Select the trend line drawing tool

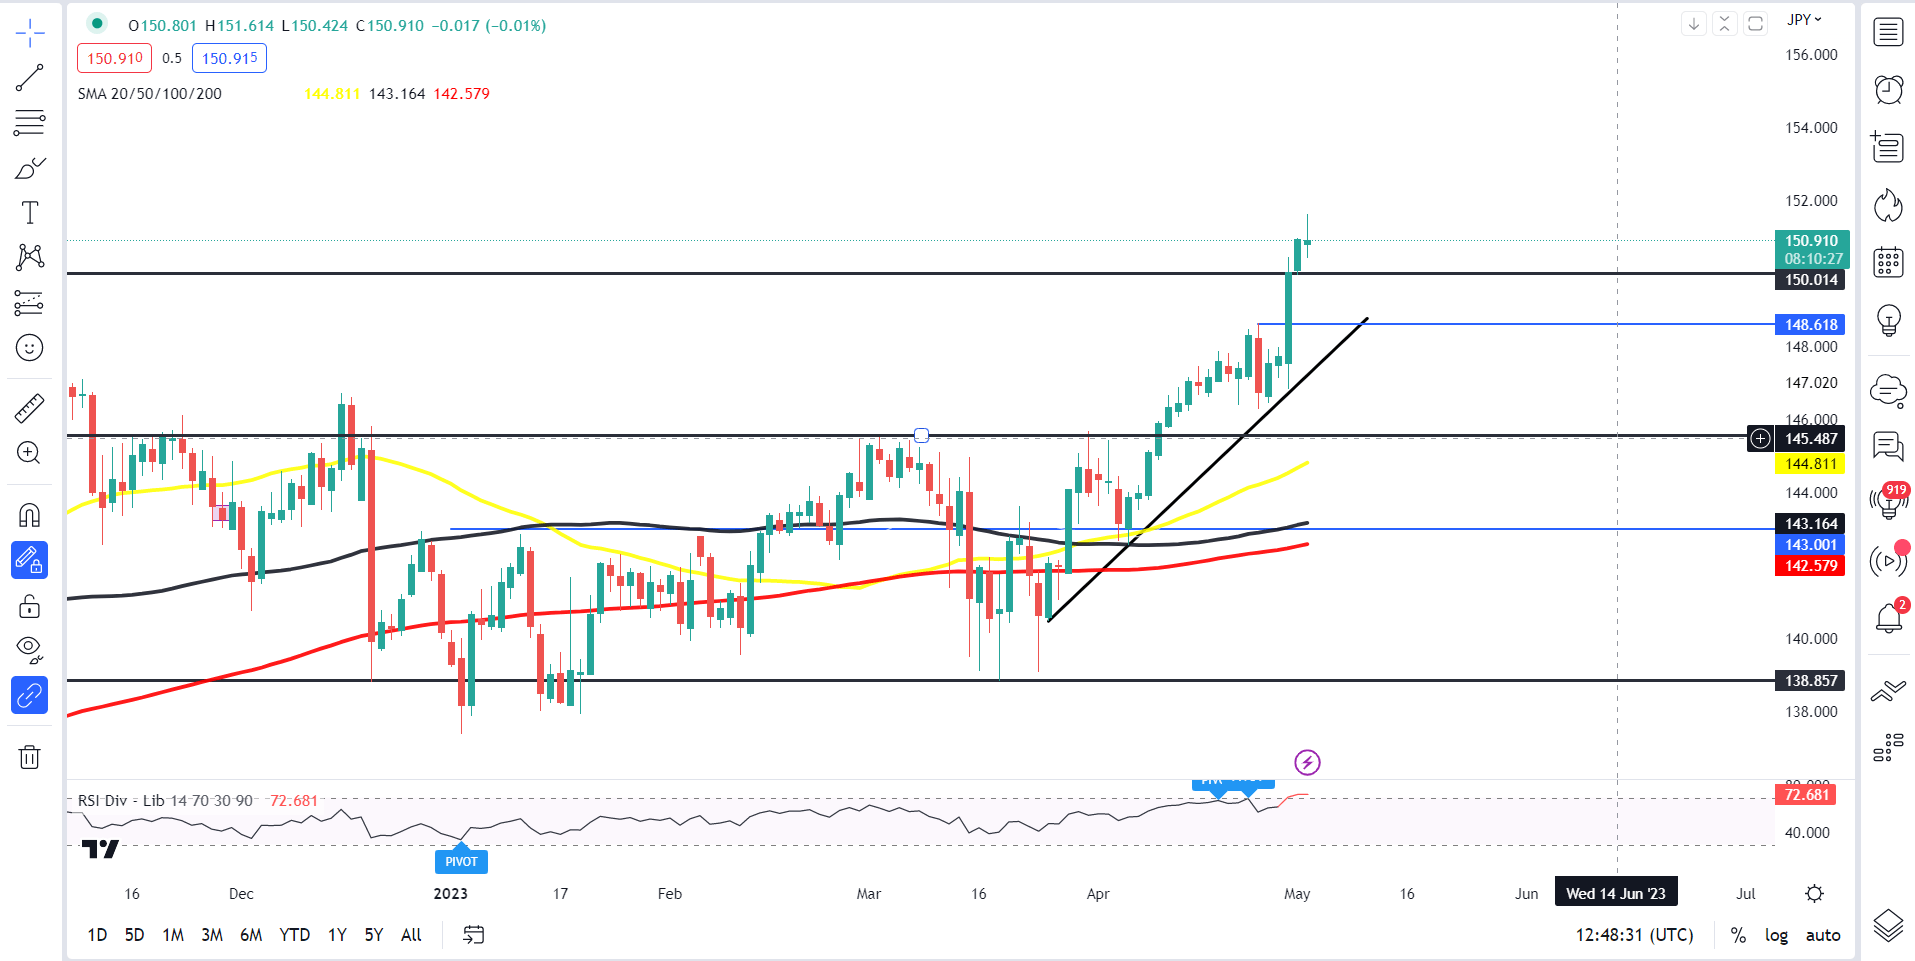(x=30, y=78)
